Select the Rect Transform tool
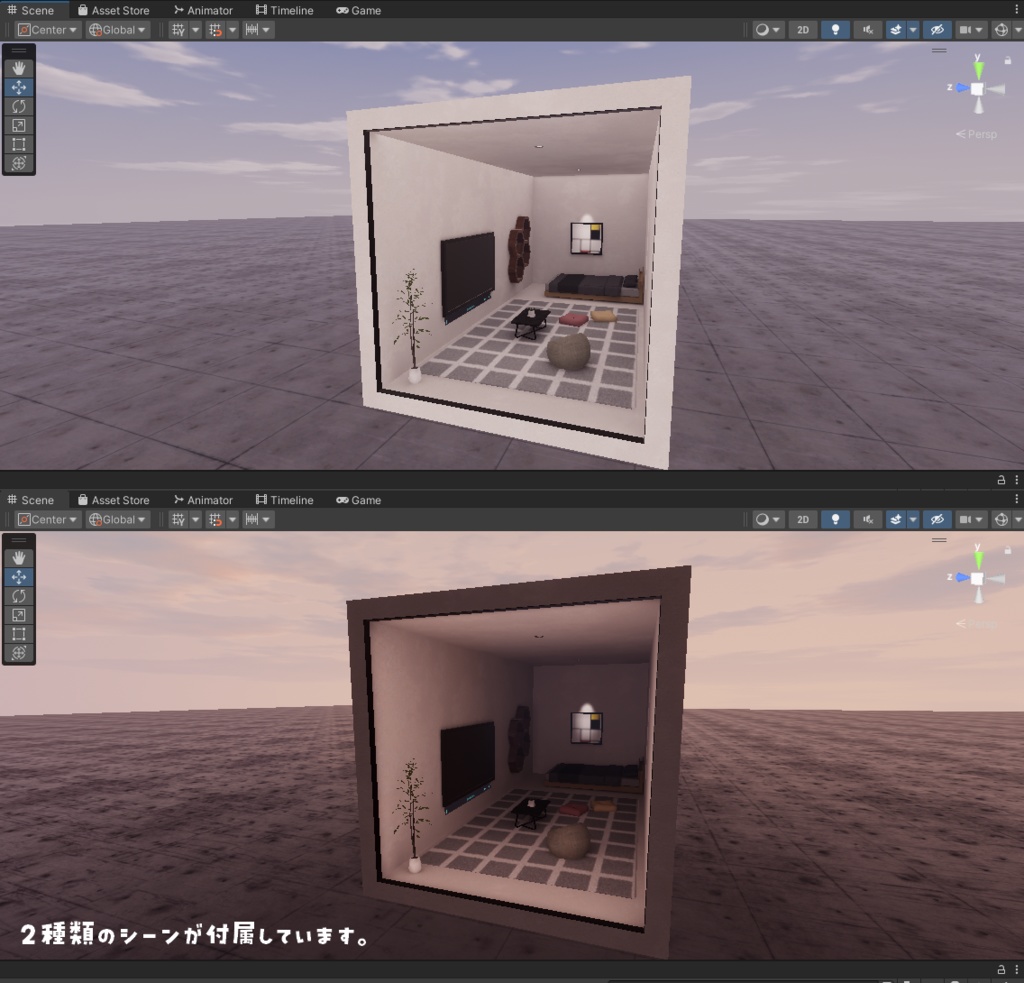This screenshot has width=1024, height=983. click(x=18, y=144)
